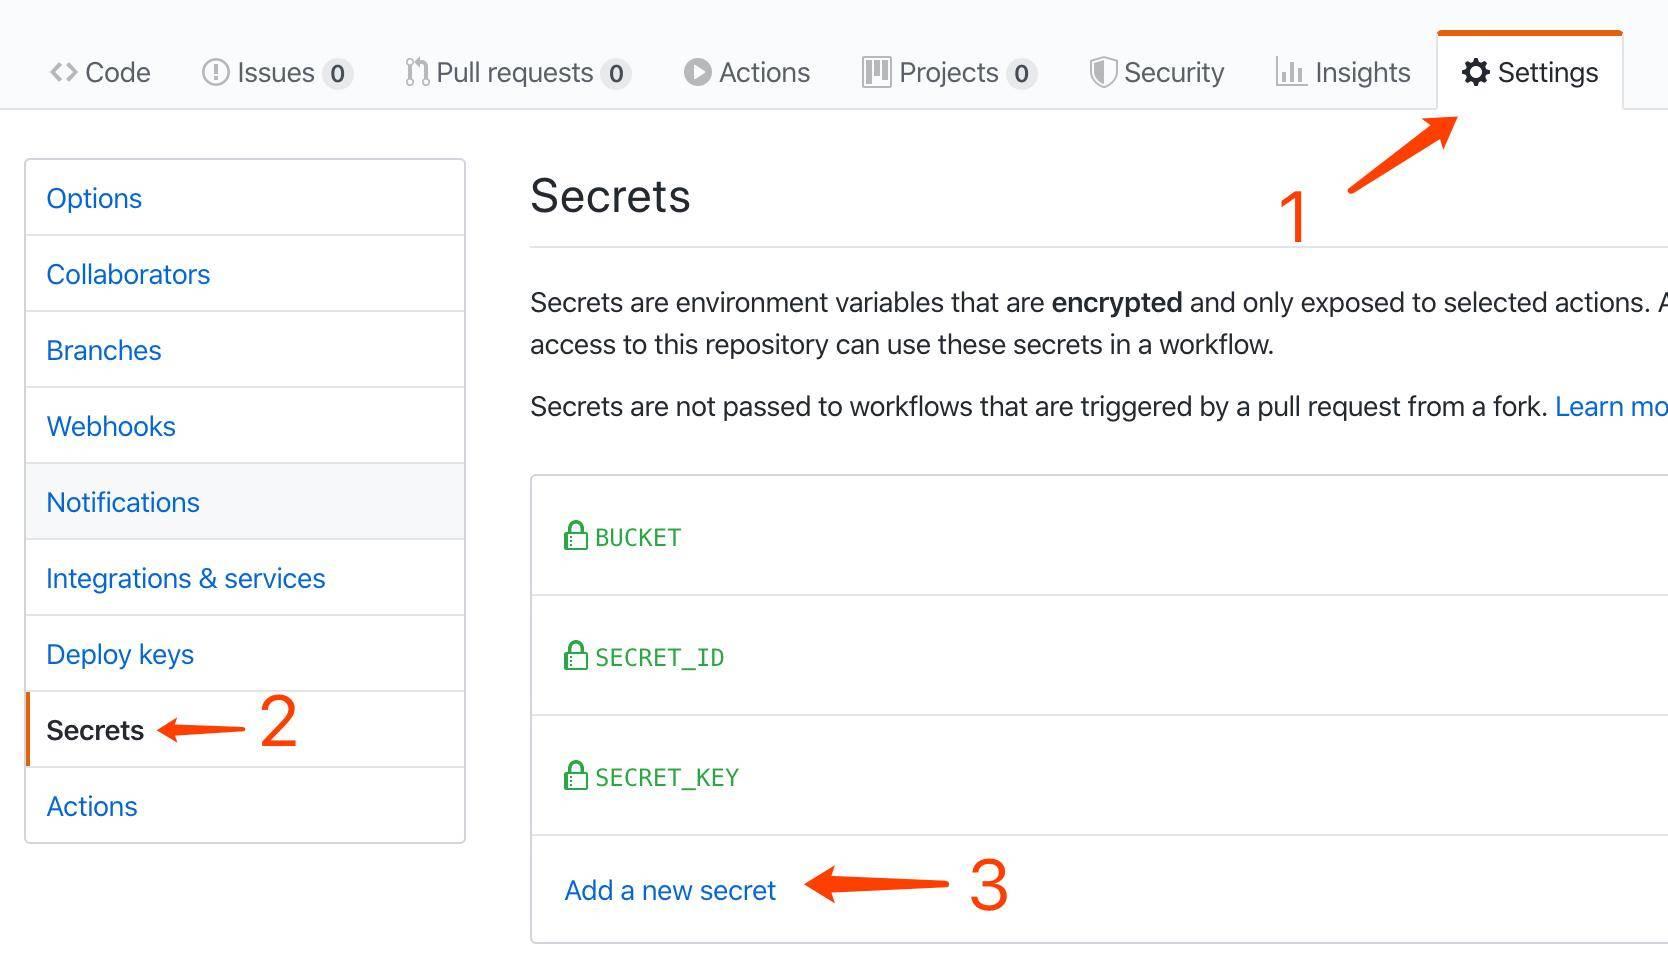
Task: Open the Webhooks settings page
Action: (x=111, y=425)
